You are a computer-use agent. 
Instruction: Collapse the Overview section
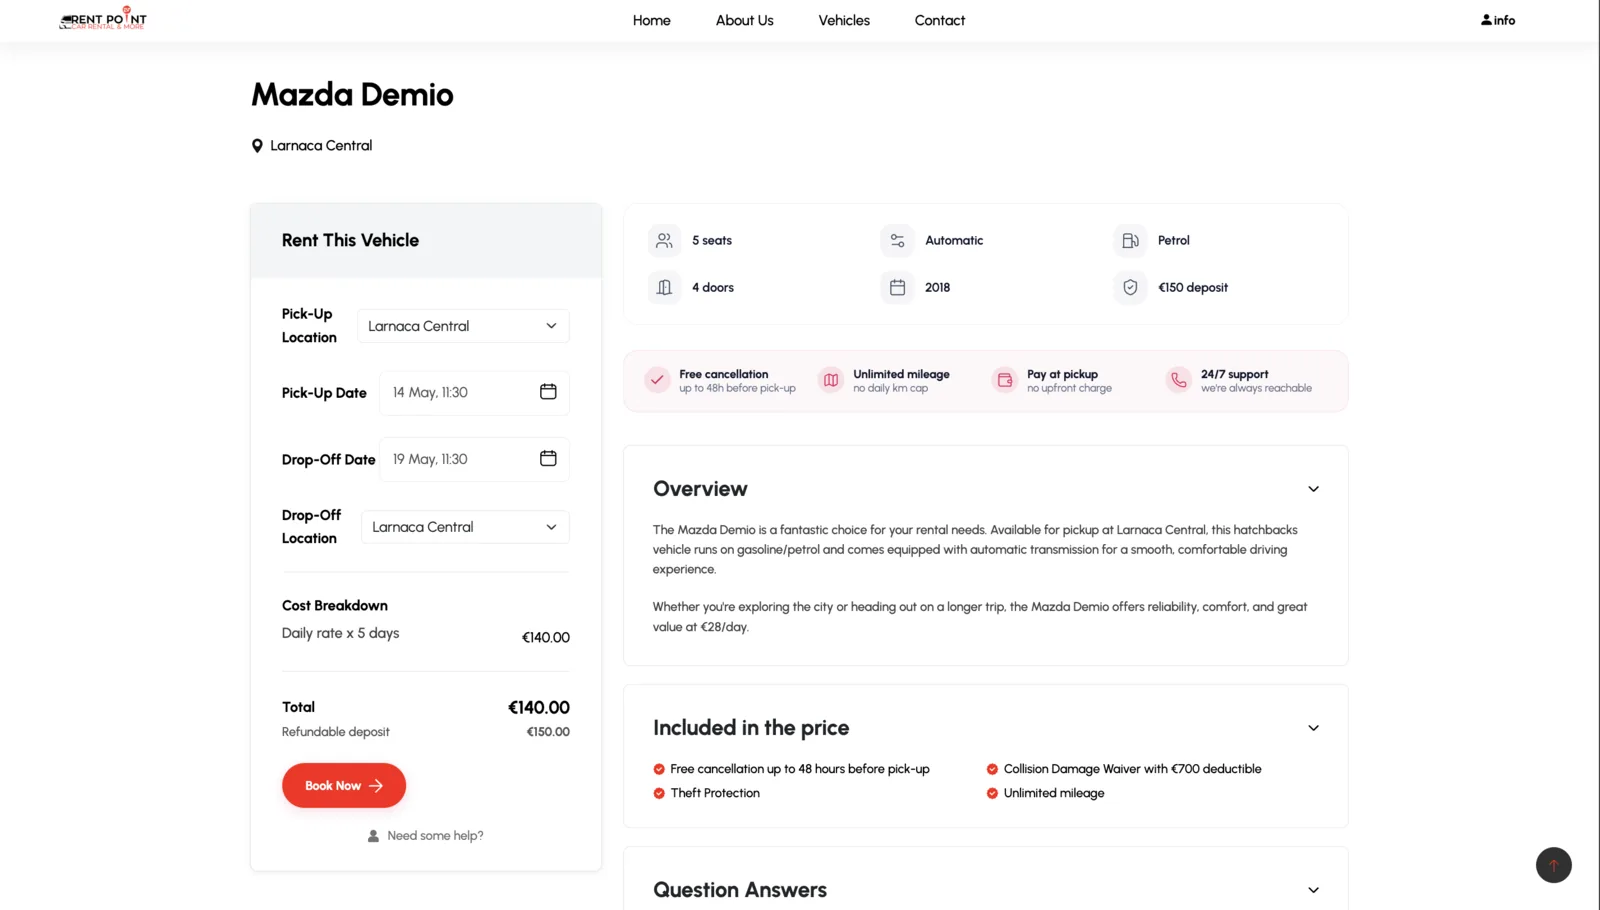point(1313,489)
